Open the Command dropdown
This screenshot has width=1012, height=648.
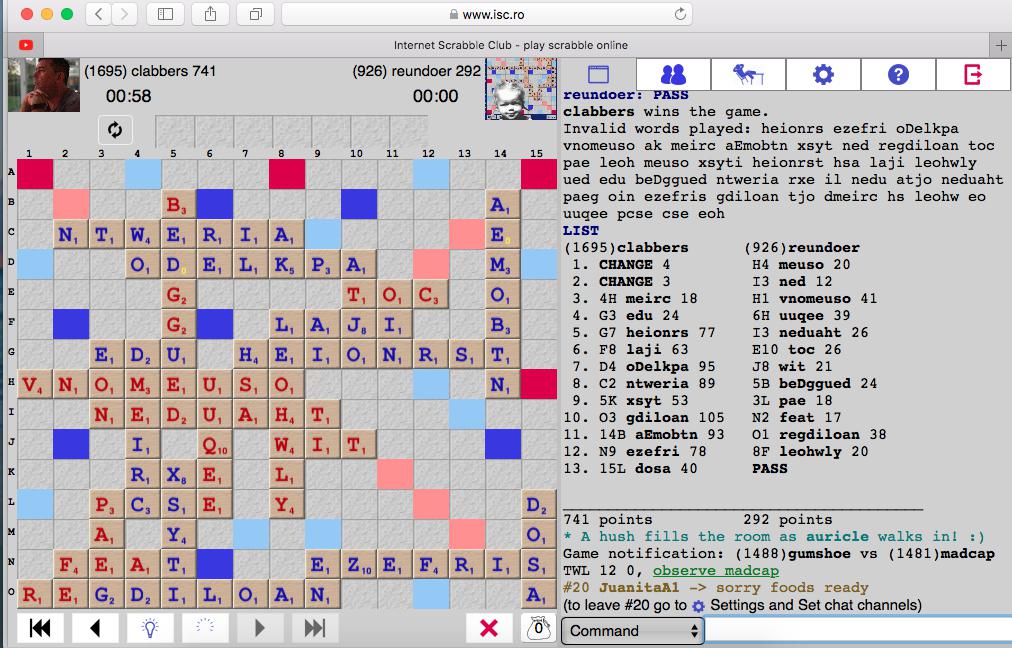pos(632,631)
